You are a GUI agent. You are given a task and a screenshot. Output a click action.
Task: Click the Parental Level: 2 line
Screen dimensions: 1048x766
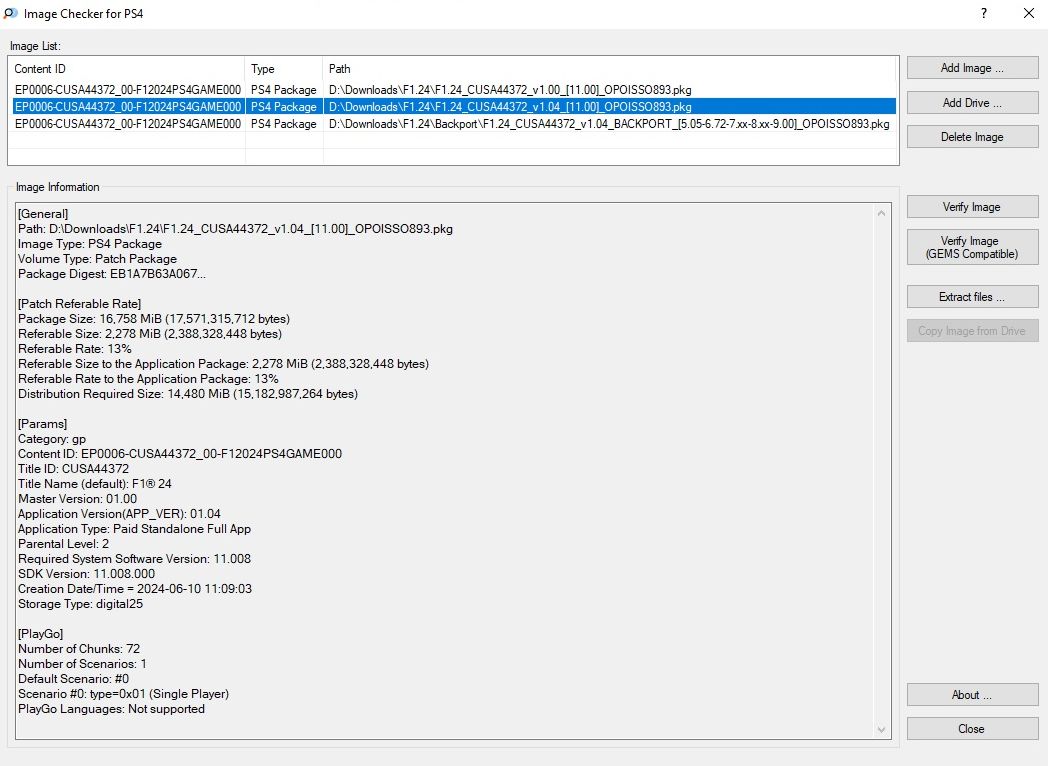coord(63,544)
